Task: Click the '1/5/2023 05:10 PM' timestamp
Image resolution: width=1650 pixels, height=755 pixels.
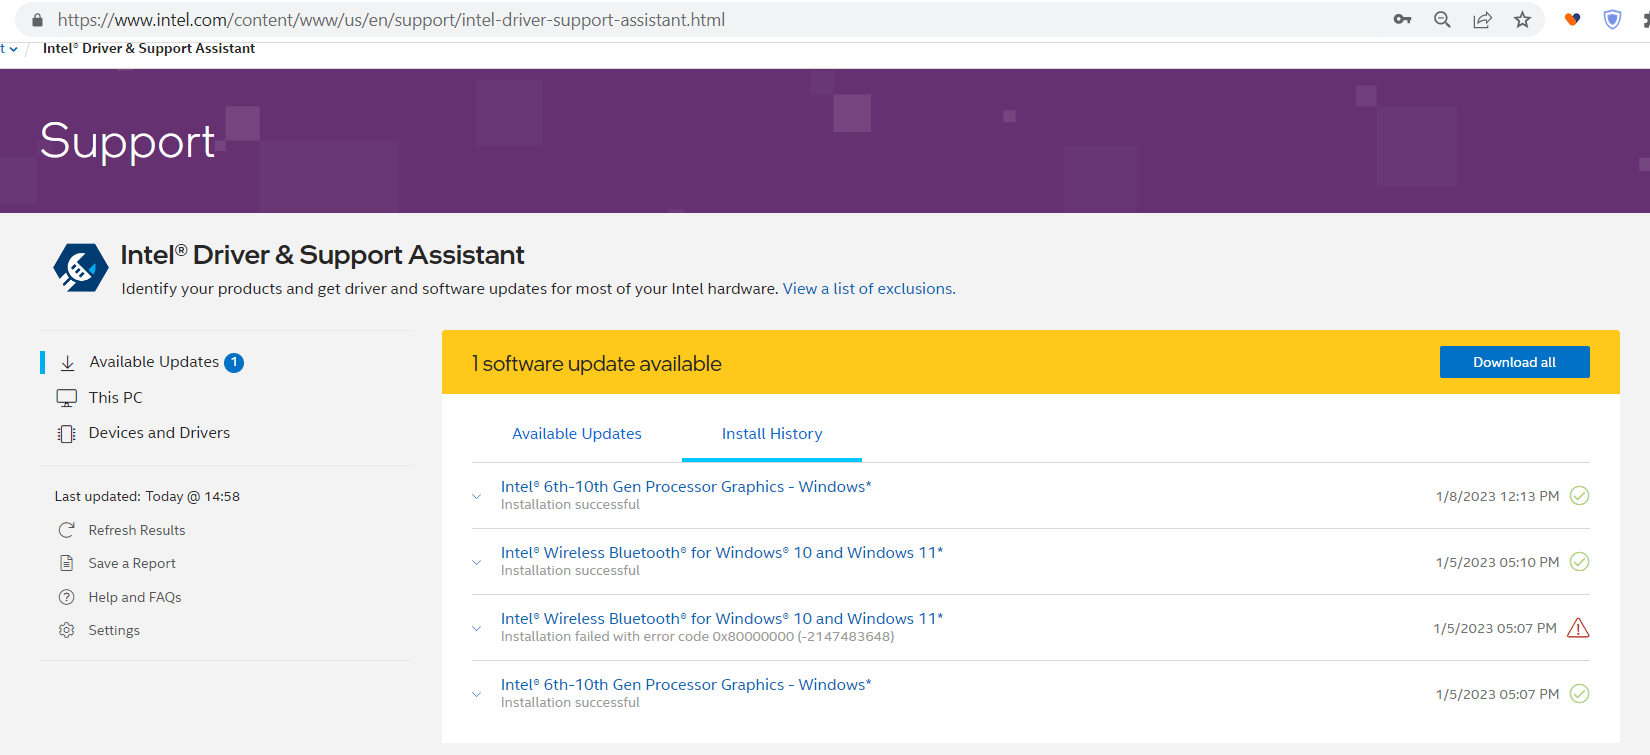Action: coord(1497,562)
